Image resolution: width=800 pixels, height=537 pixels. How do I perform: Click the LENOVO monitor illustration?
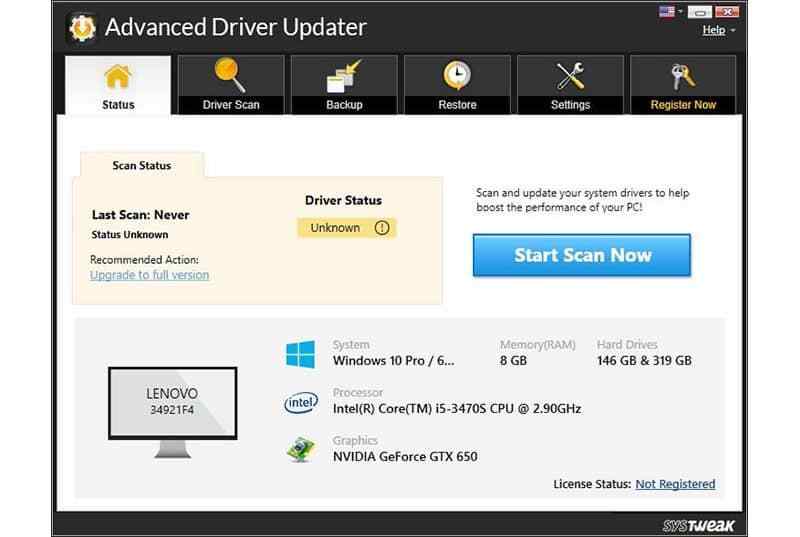click(172, 412)
